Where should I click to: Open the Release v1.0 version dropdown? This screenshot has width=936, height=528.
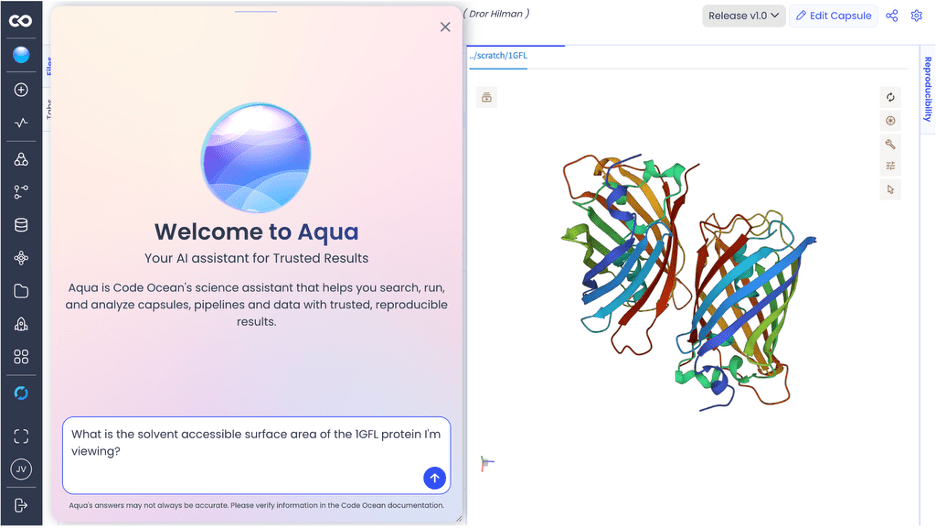(x=743, y=16)
